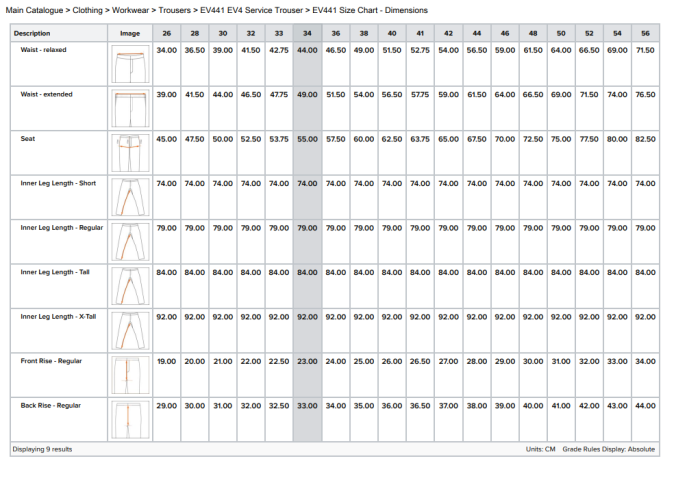The image size is (700, 489).
Task: Click the Inner Leg Length - X-Tall diagram
Action: 129,331
